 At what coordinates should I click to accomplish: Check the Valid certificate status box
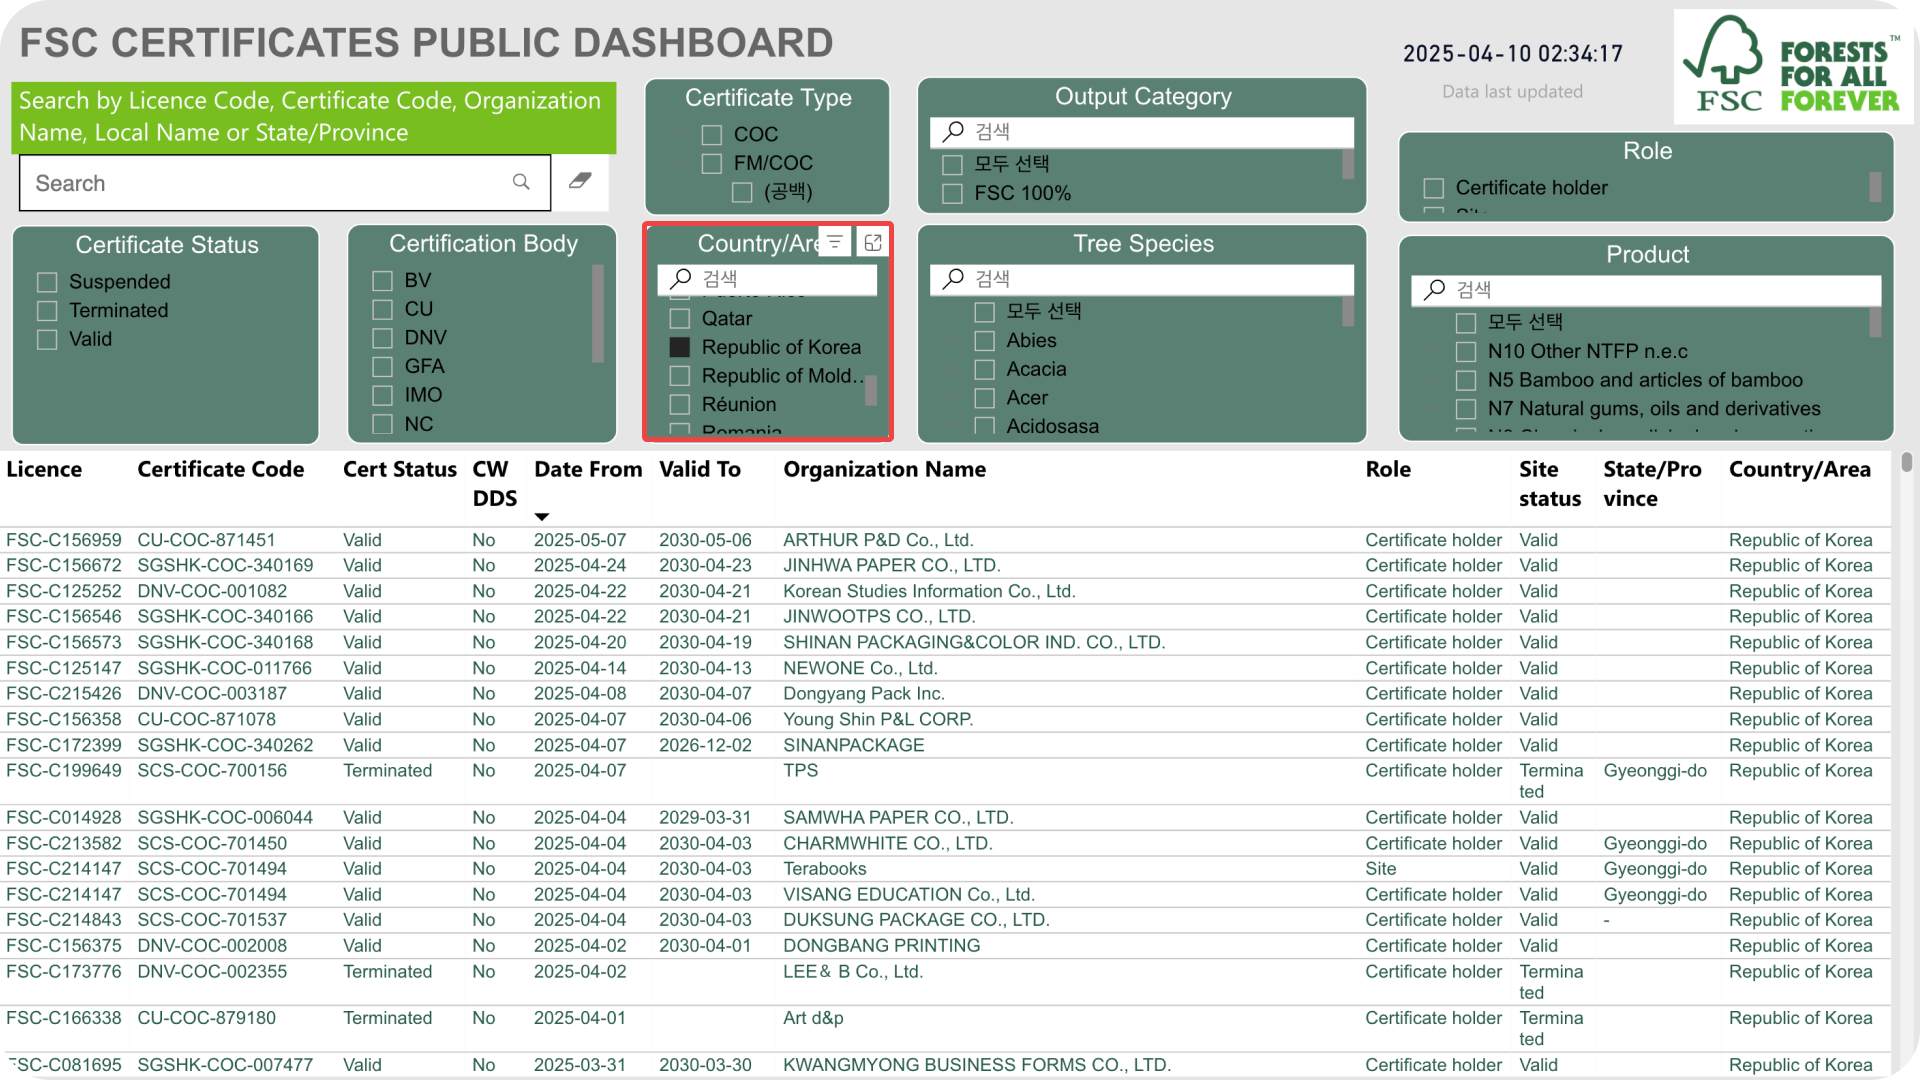(x=47, y=339)
